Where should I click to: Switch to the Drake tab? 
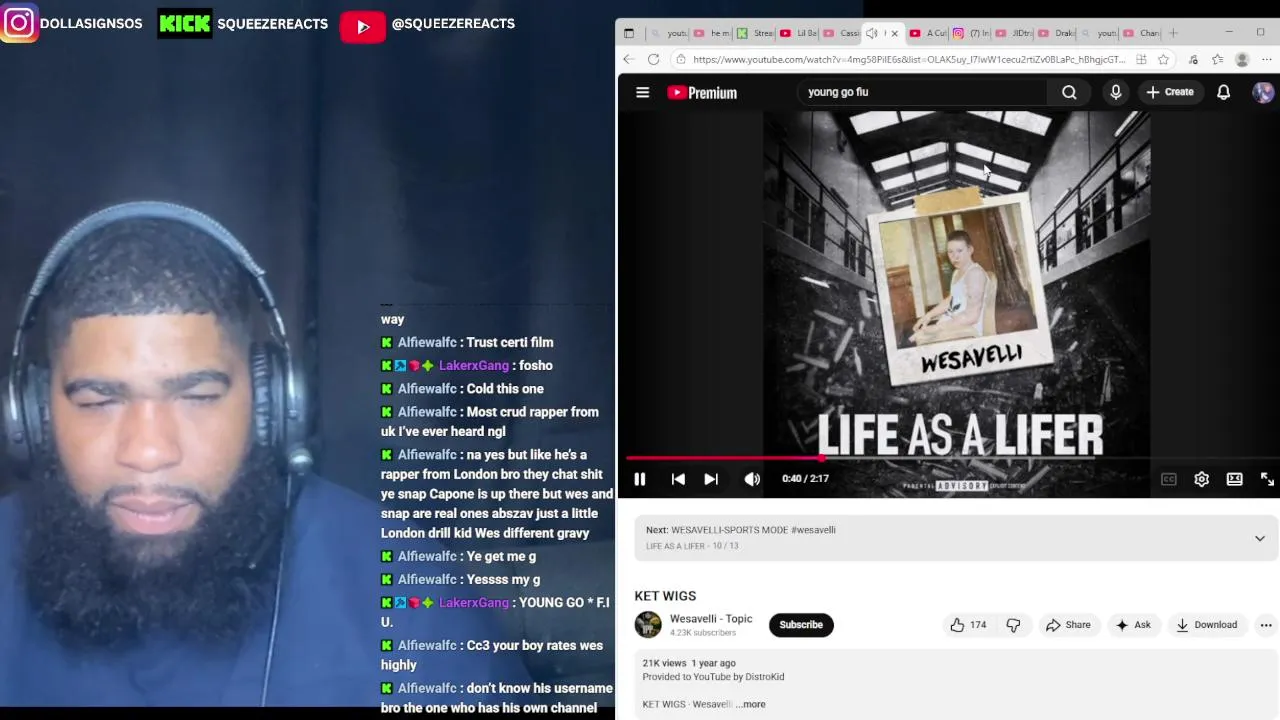[1056, 33]
